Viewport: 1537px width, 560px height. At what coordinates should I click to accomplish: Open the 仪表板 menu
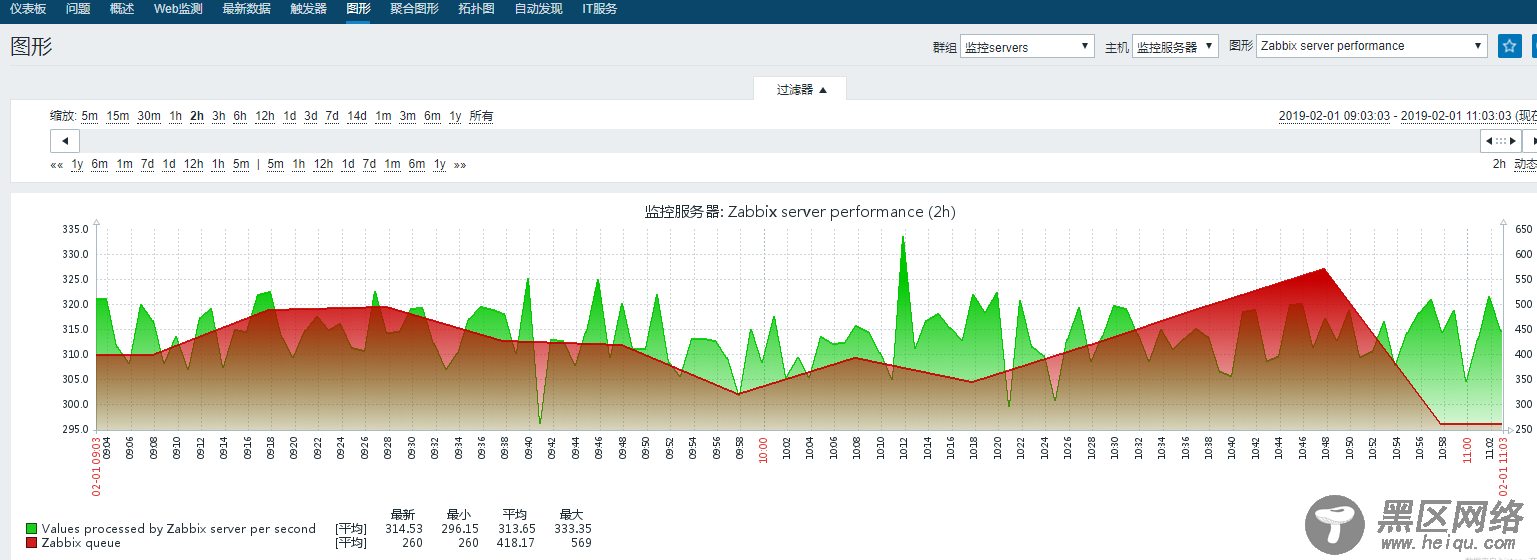click(x=28, y=9)
